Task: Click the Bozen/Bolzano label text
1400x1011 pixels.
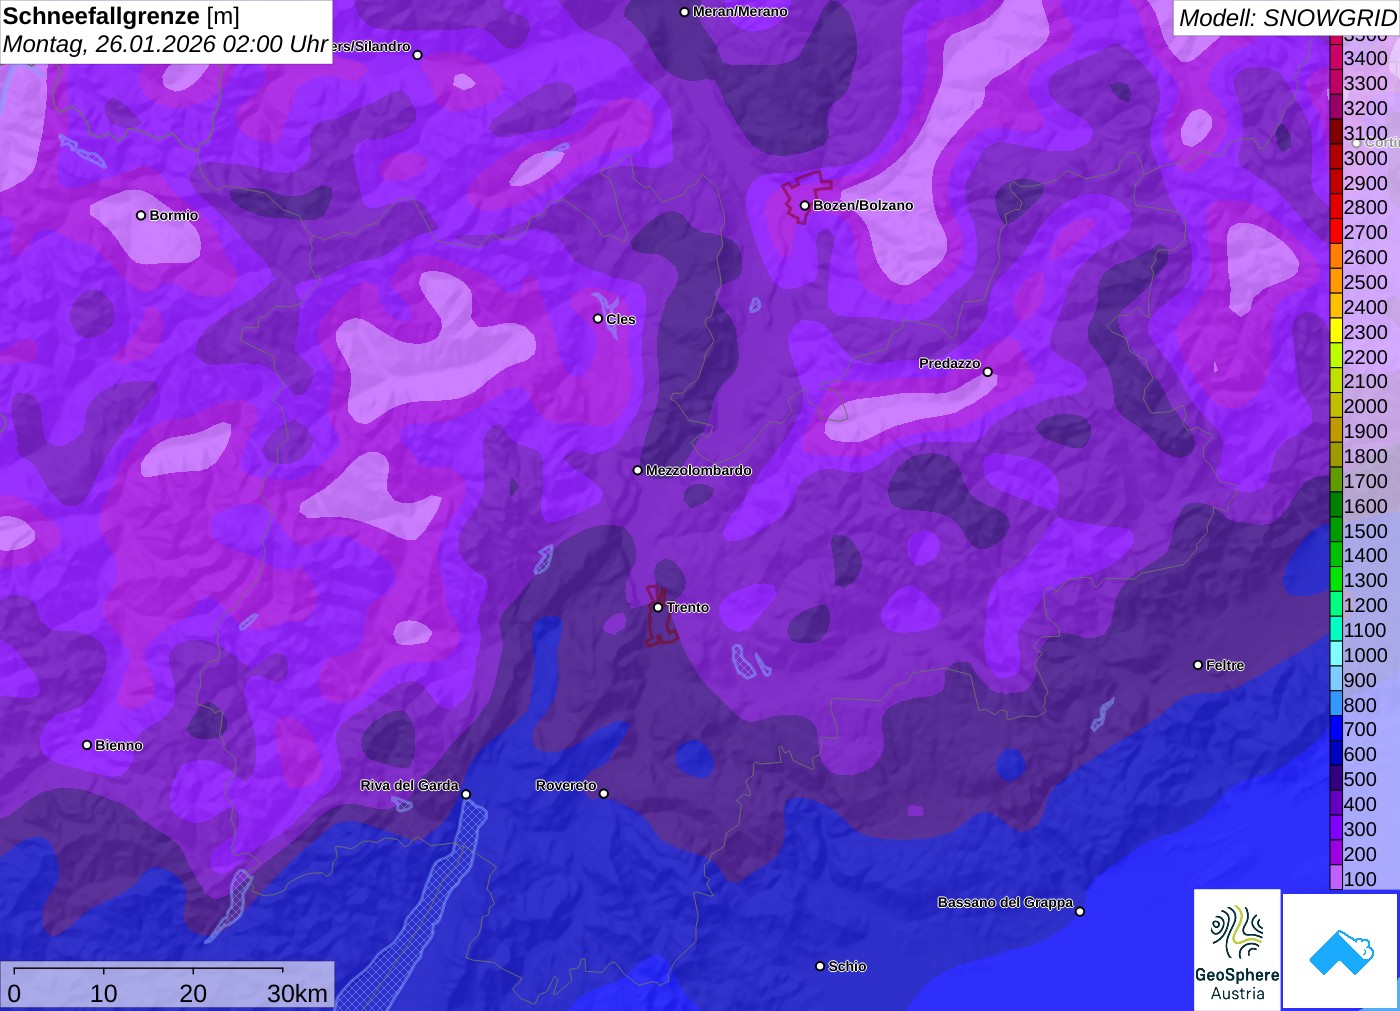Action: pos(863,205)
